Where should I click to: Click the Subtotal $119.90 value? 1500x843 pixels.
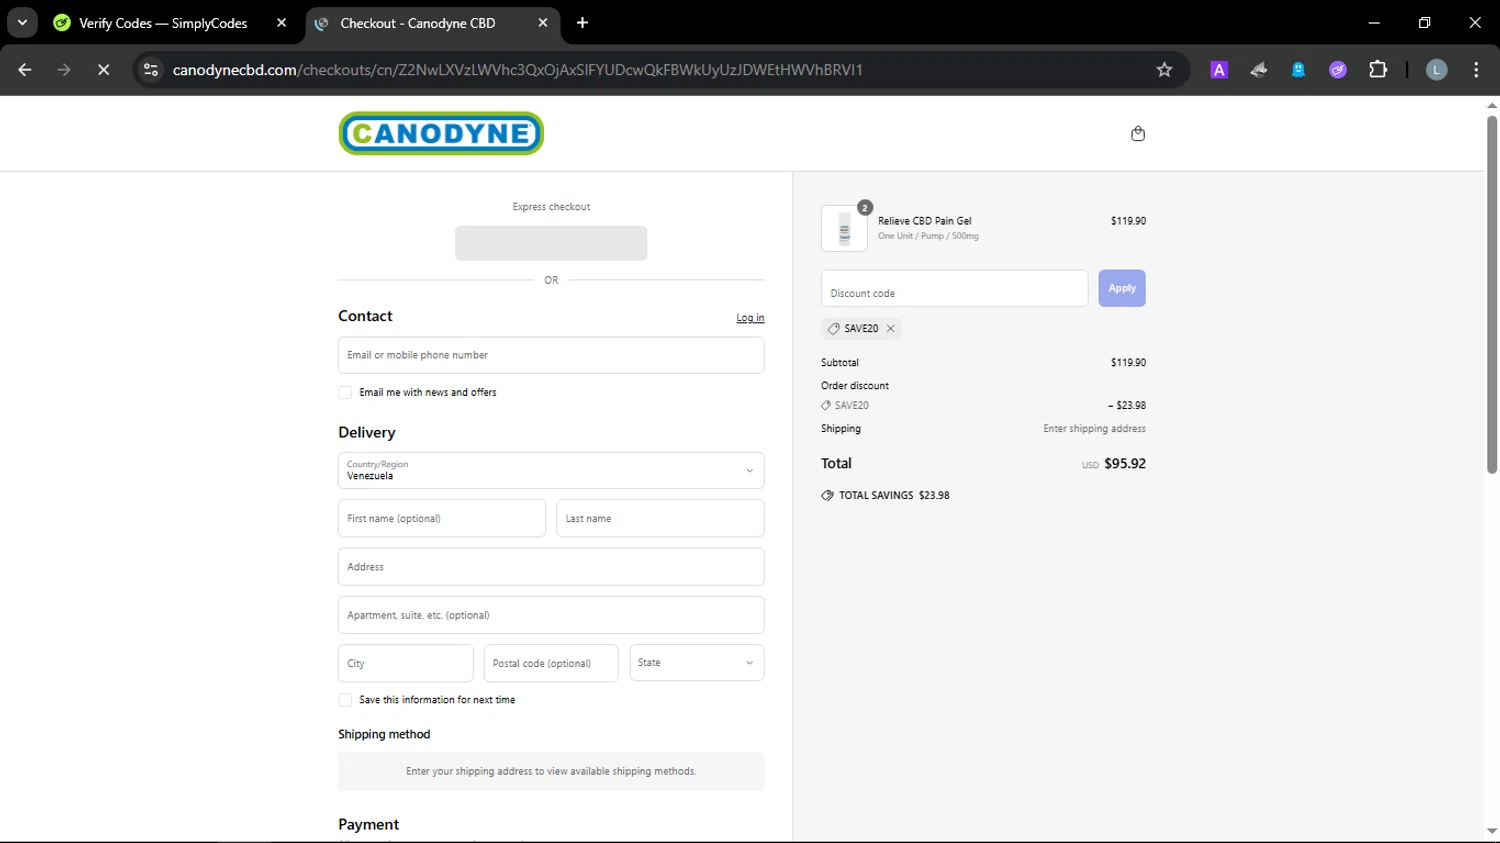[1128, 363]
